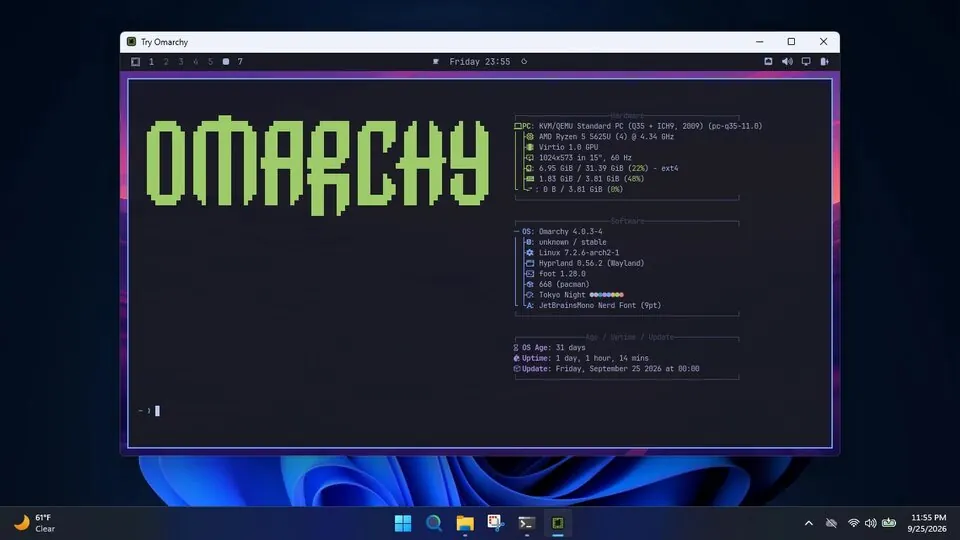Click the foot 1.28.0 terminal line
Screen dimensions: 960x540
point(555,274)
